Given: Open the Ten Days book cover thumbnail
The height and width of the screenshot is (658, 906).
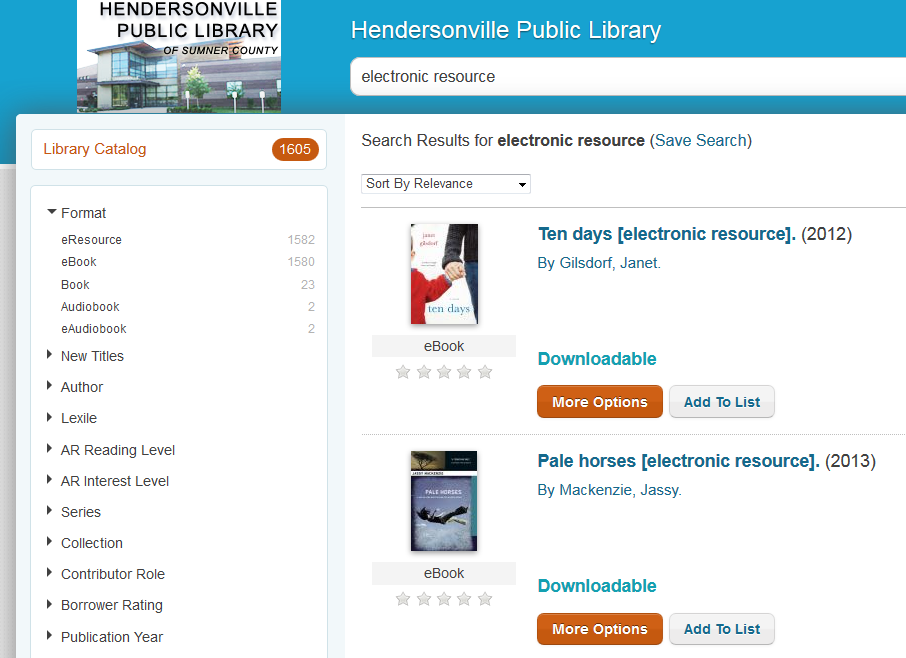Looking at the screenshot, I should pyautogui.click(x=444, y=274).
